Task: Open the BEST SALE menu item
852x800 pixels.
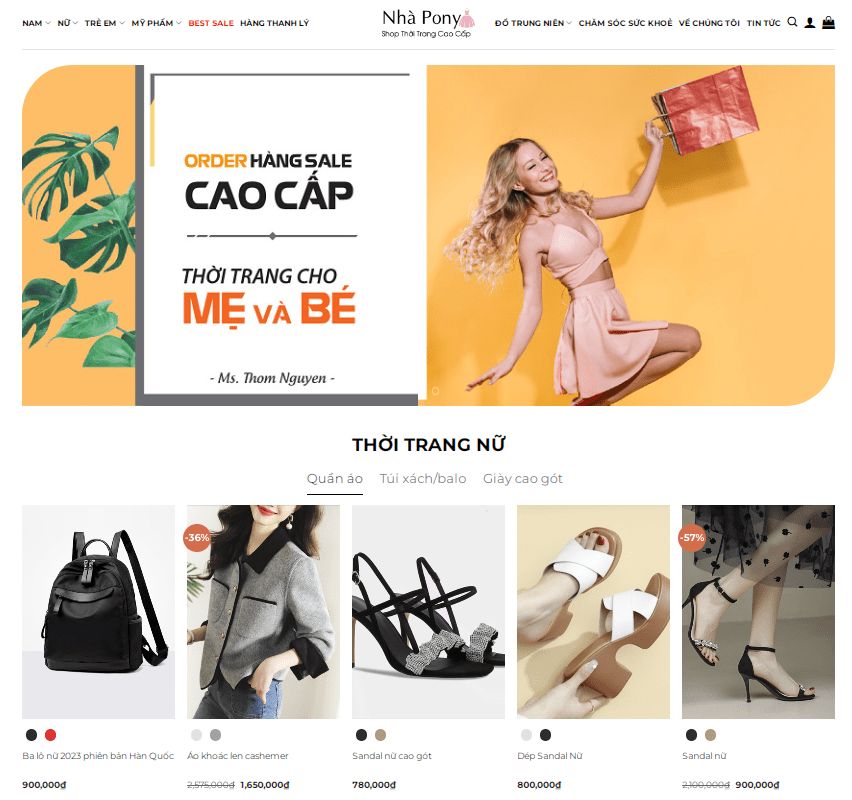Action: pyautogui.click(x=211, y=23)
